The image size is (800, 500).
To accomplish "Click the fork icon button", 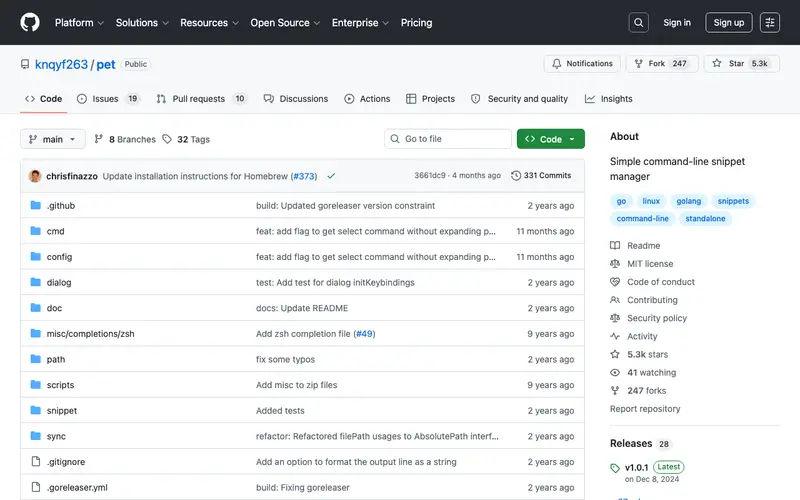I will (638, 63).
